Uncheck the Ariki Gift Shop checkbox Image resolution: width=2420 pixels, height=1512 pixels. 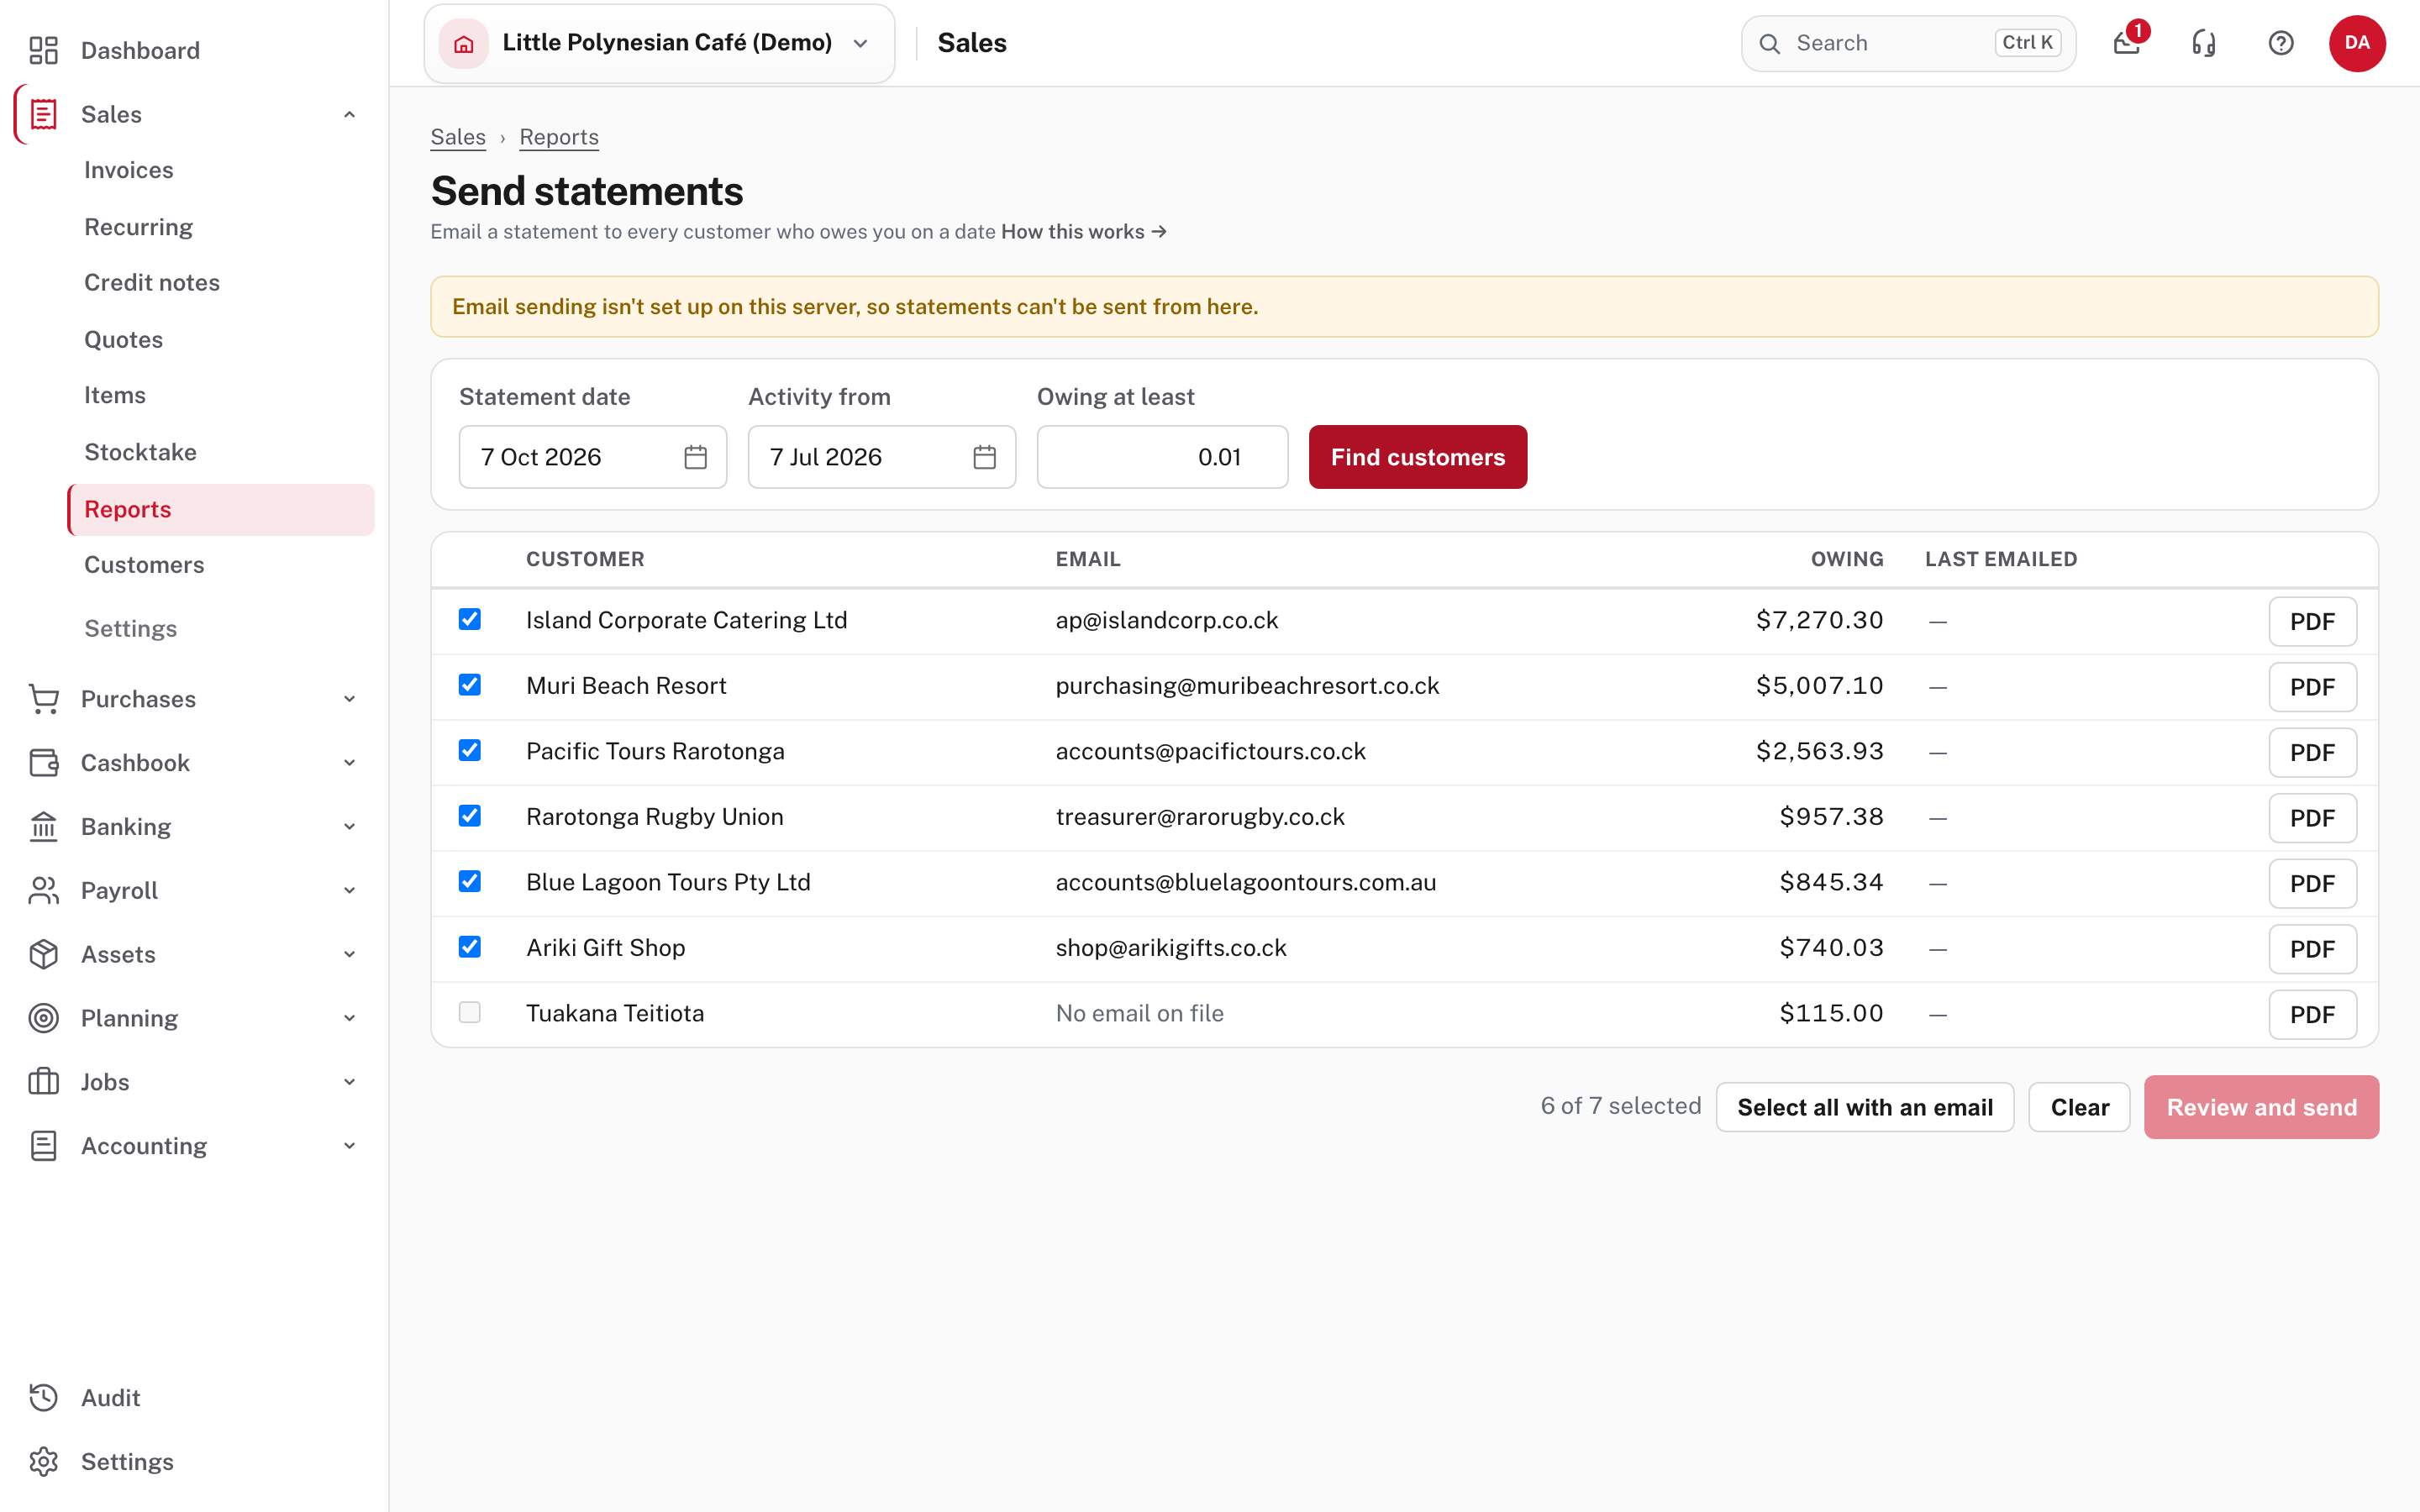coord(470,946)
